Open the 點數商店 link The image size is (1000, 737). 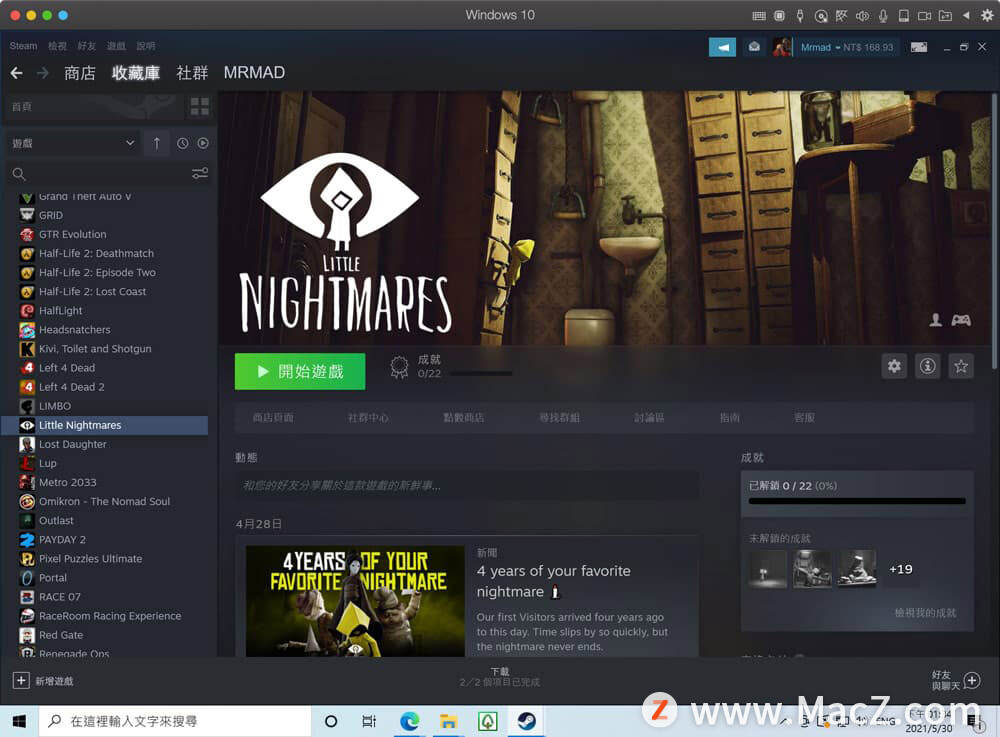point(464,418)
